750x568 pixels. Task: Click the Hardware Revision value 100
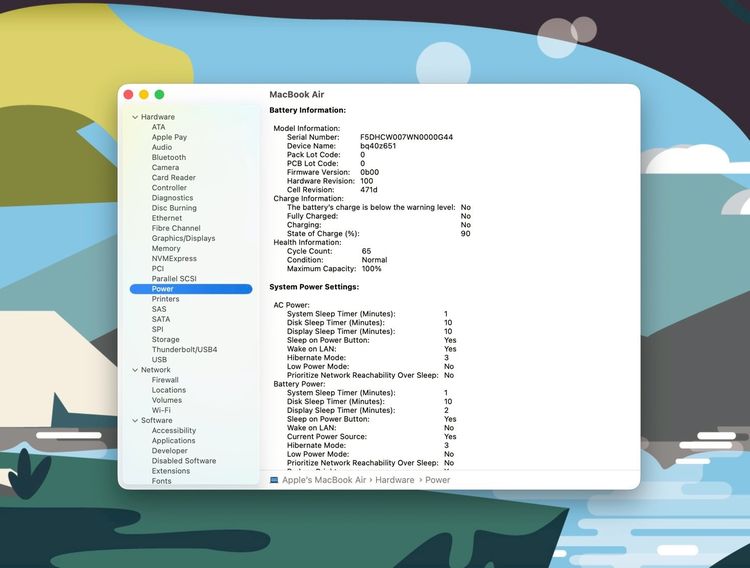coord(367,181)
